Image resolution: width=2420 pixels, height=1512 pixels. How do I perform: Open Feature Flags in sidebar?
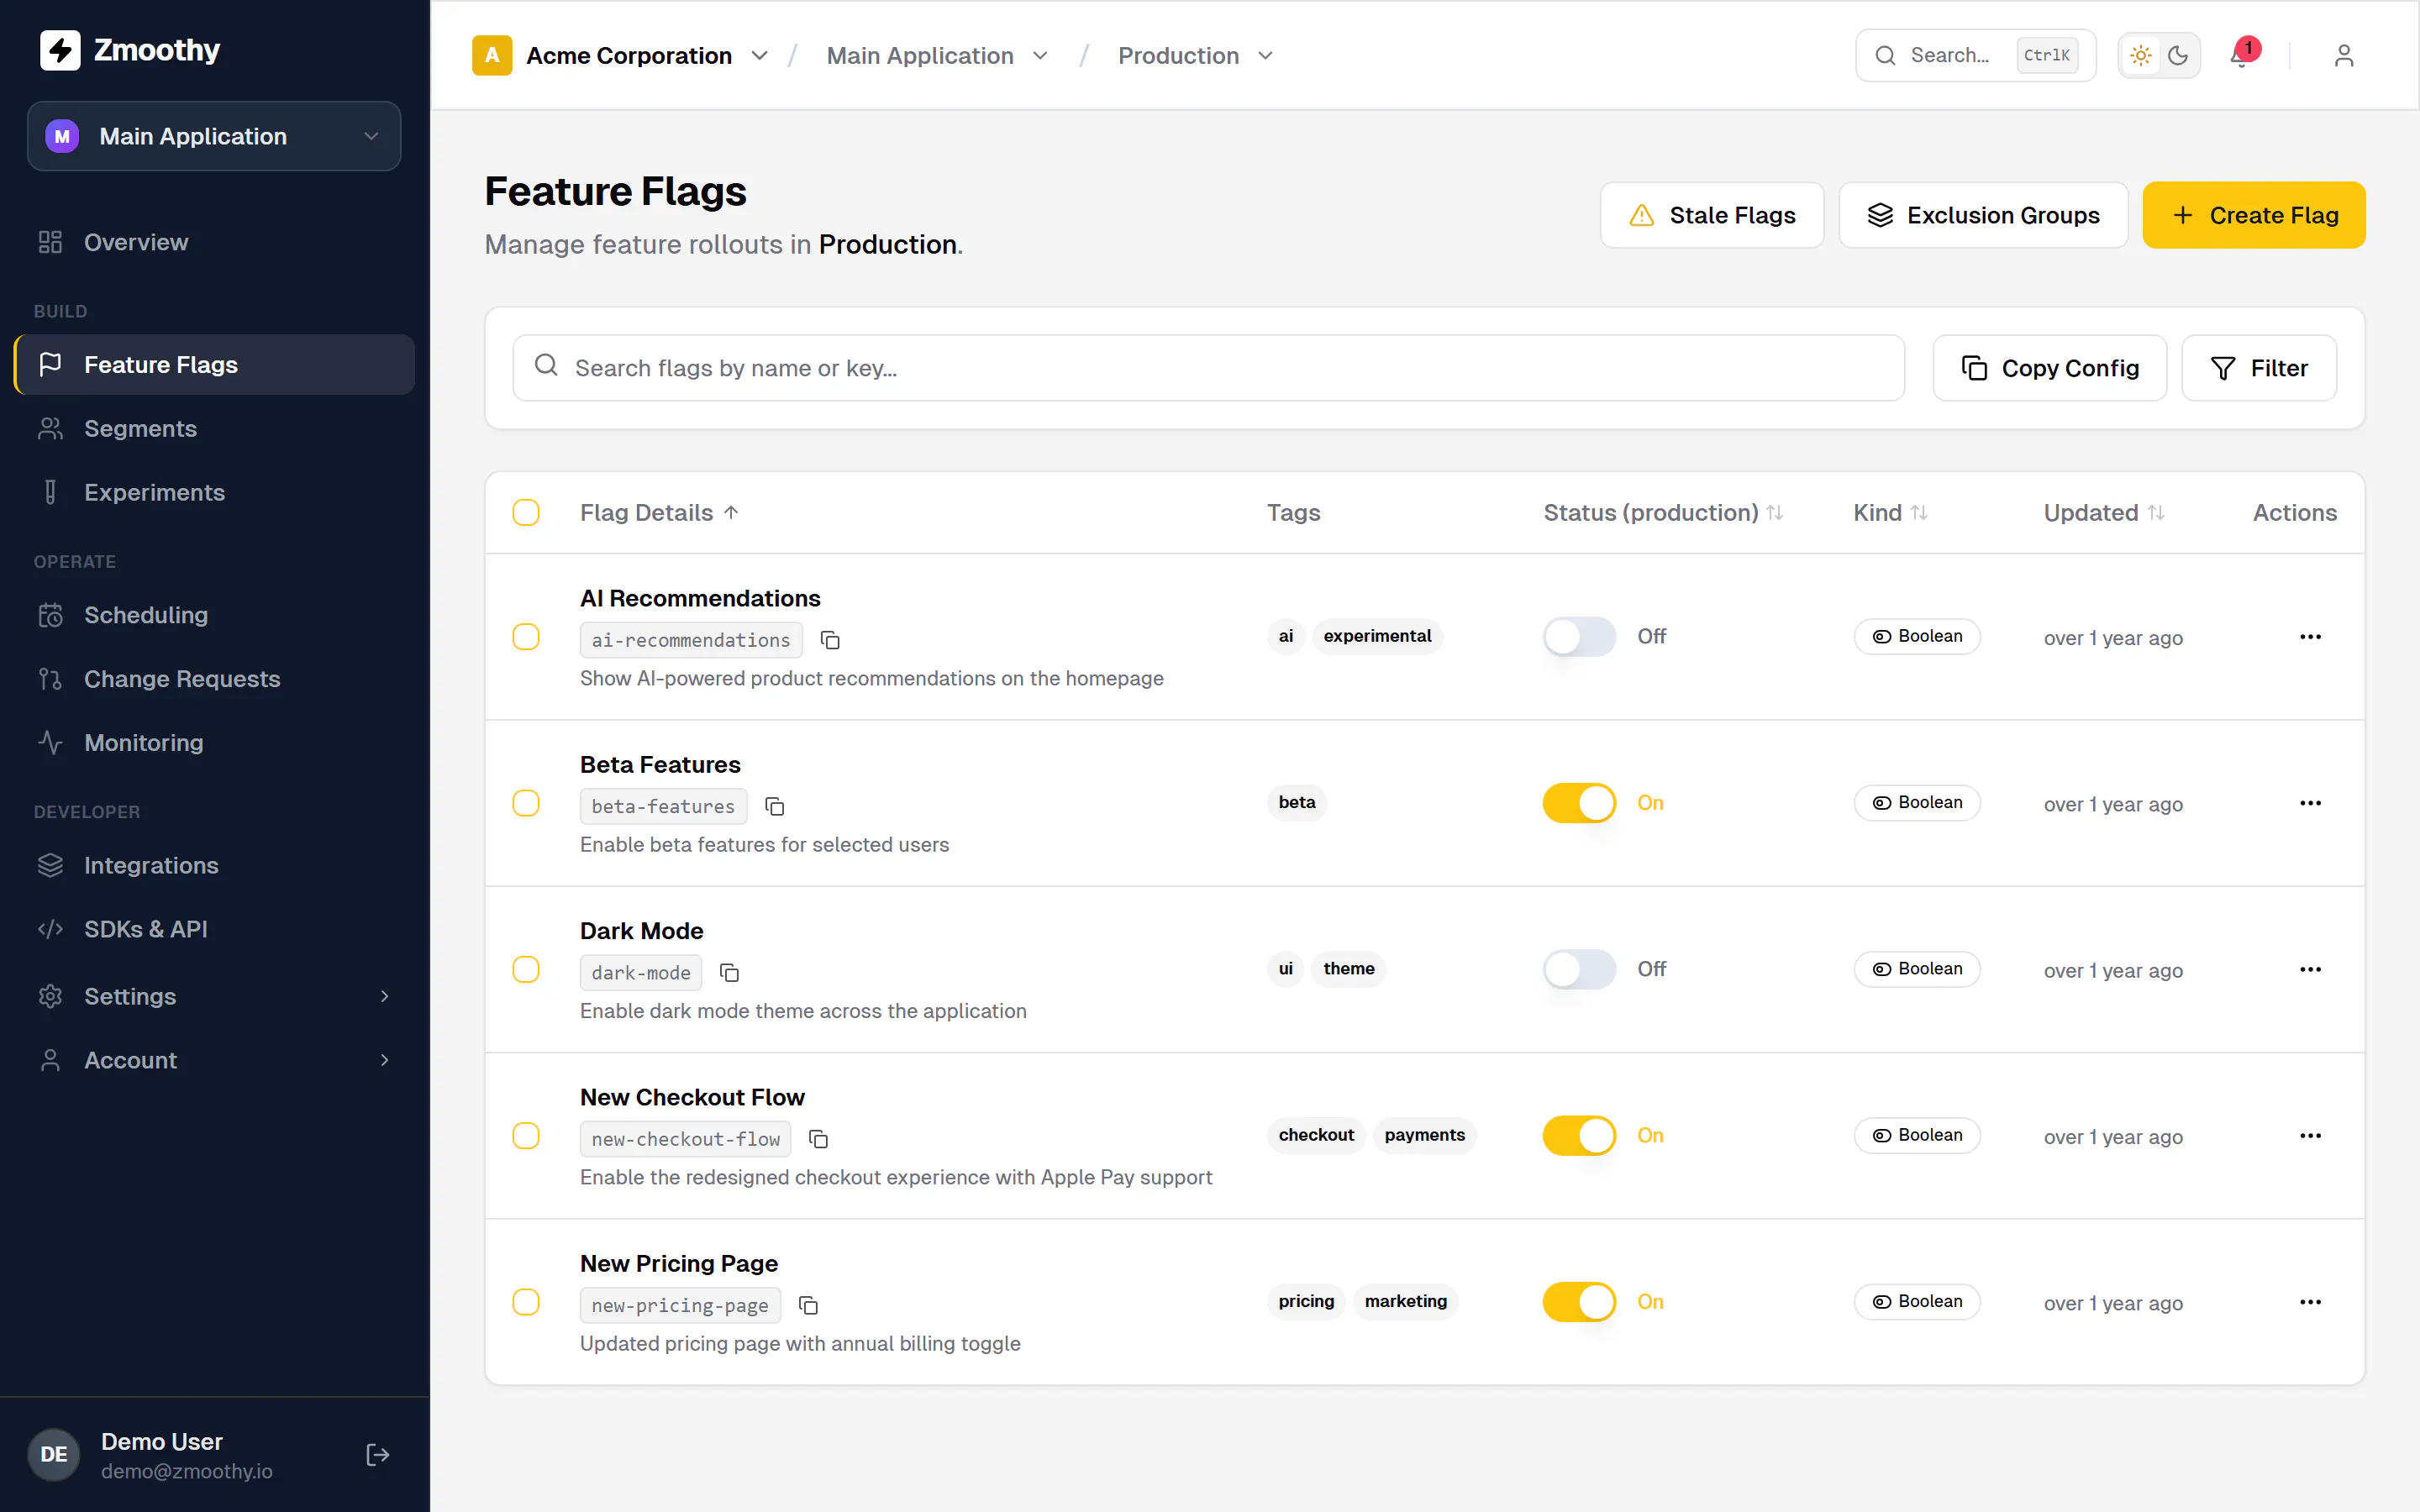point(214,365)
